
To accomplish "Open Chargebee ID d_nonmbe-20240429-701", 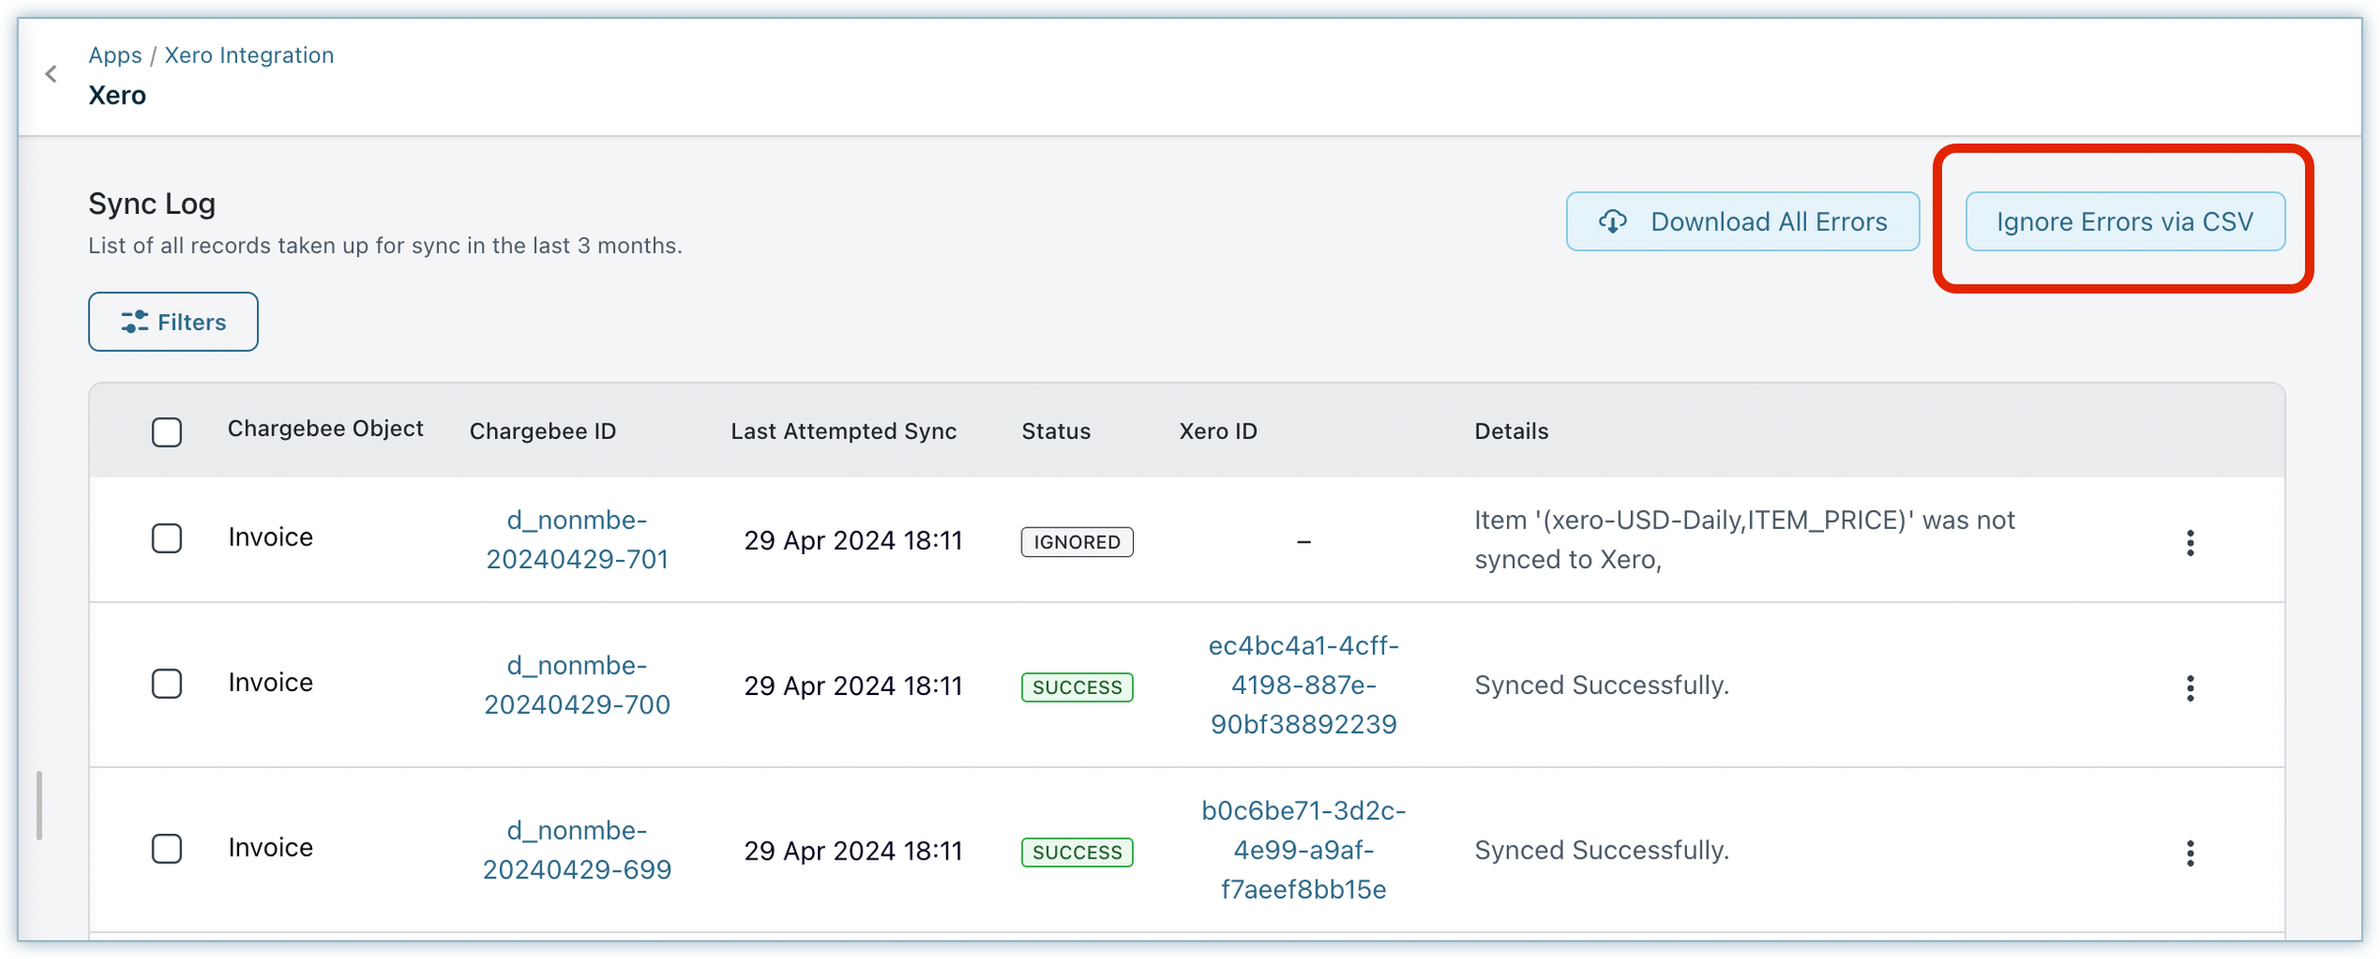I will 577,540.
